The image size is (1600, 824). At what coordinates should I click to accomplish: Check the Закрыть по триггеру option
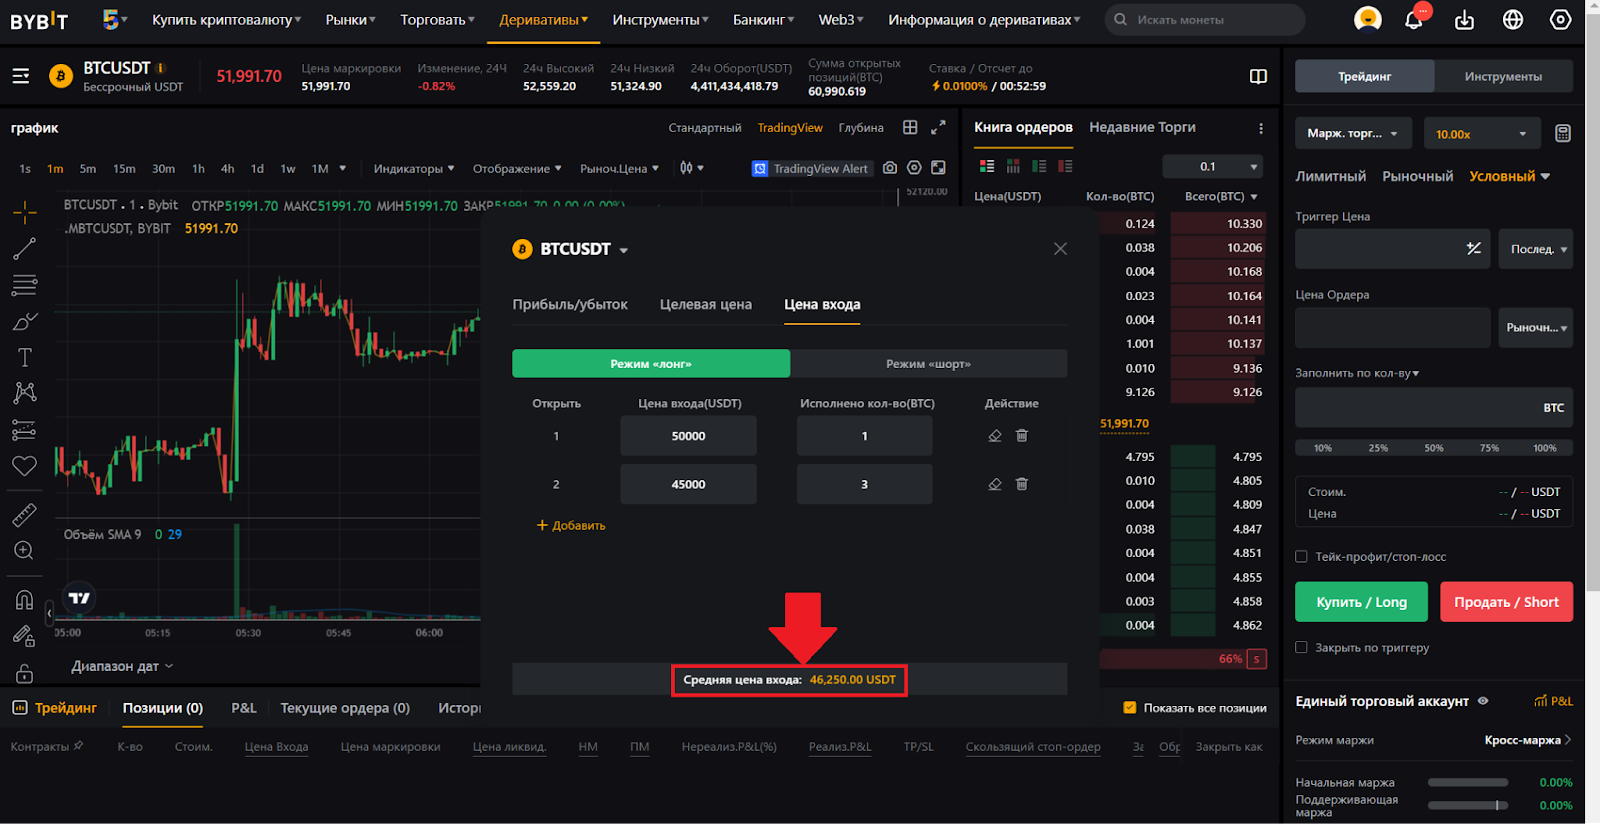pos(1301,648)
